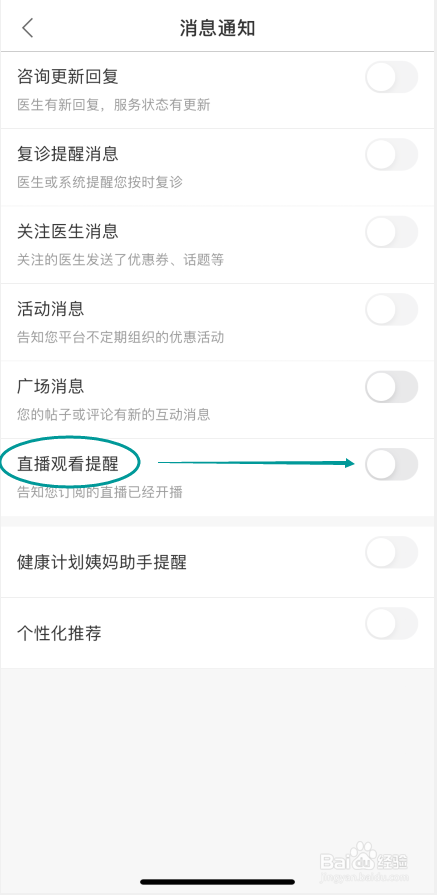
Task: Select the 广场消息 label
Action: click(51, 386)
